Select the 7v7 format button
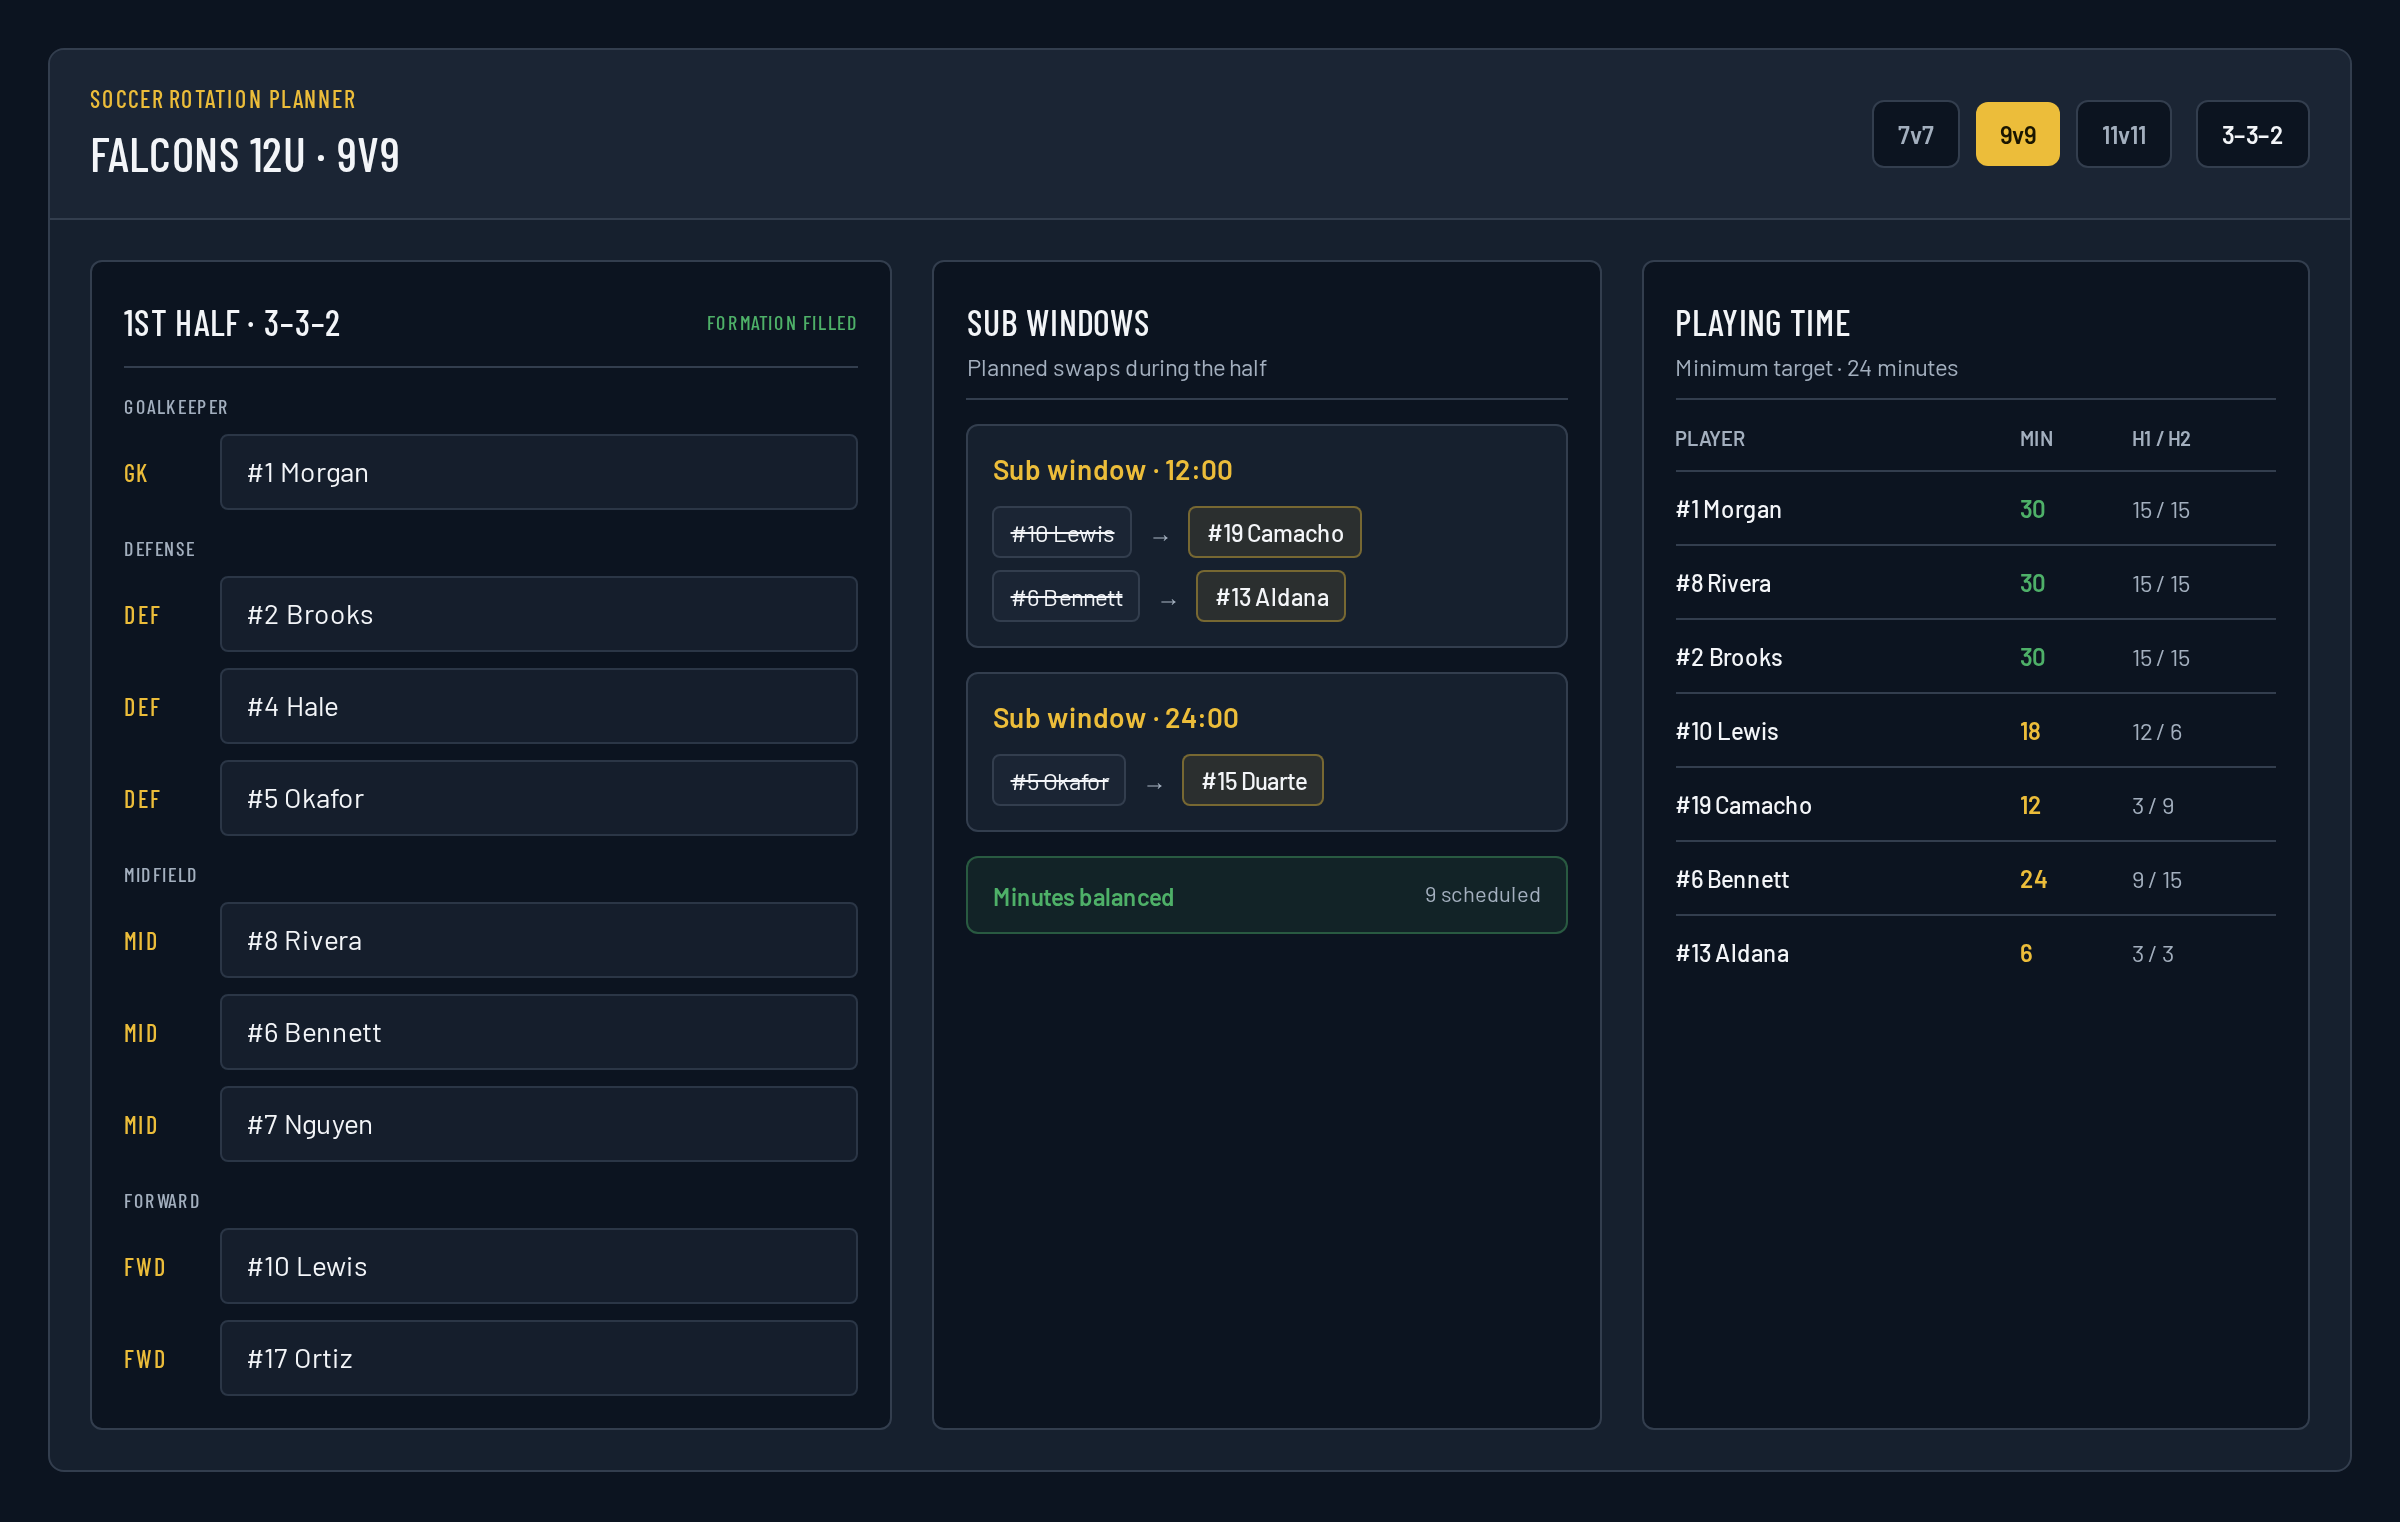 coord(1915,135)
